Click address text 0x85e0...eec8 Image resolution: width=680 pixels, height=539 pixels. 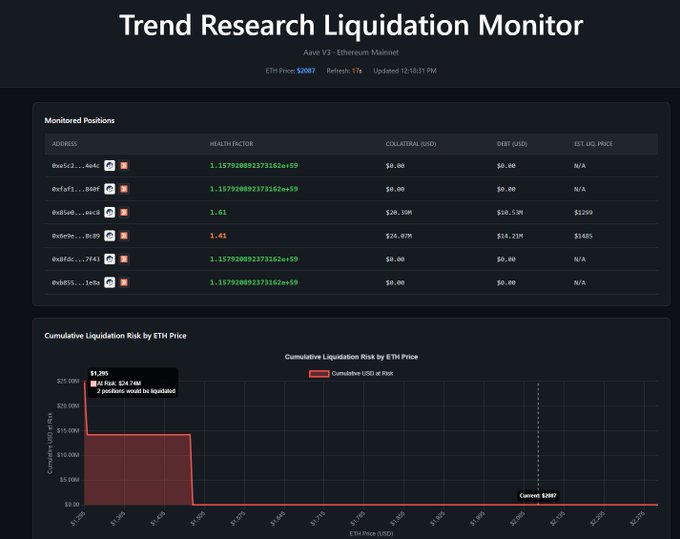pos(75,212)
